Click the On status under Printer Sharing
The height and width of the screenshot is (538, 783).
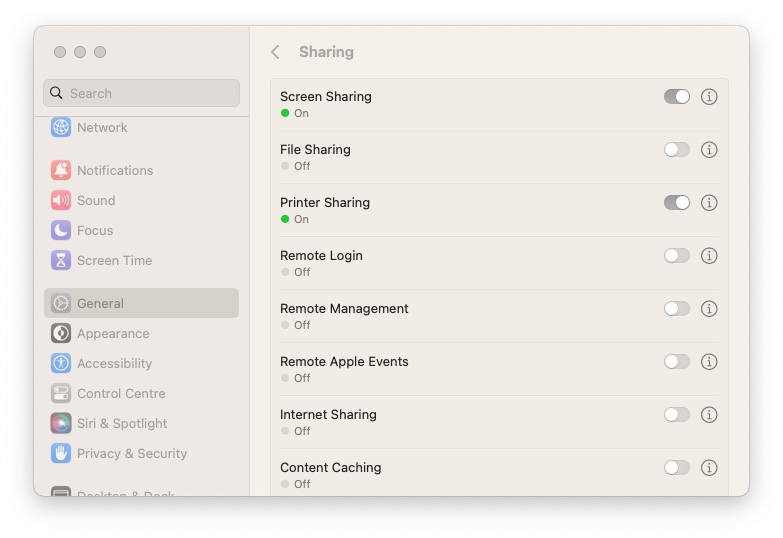(301, 219)
